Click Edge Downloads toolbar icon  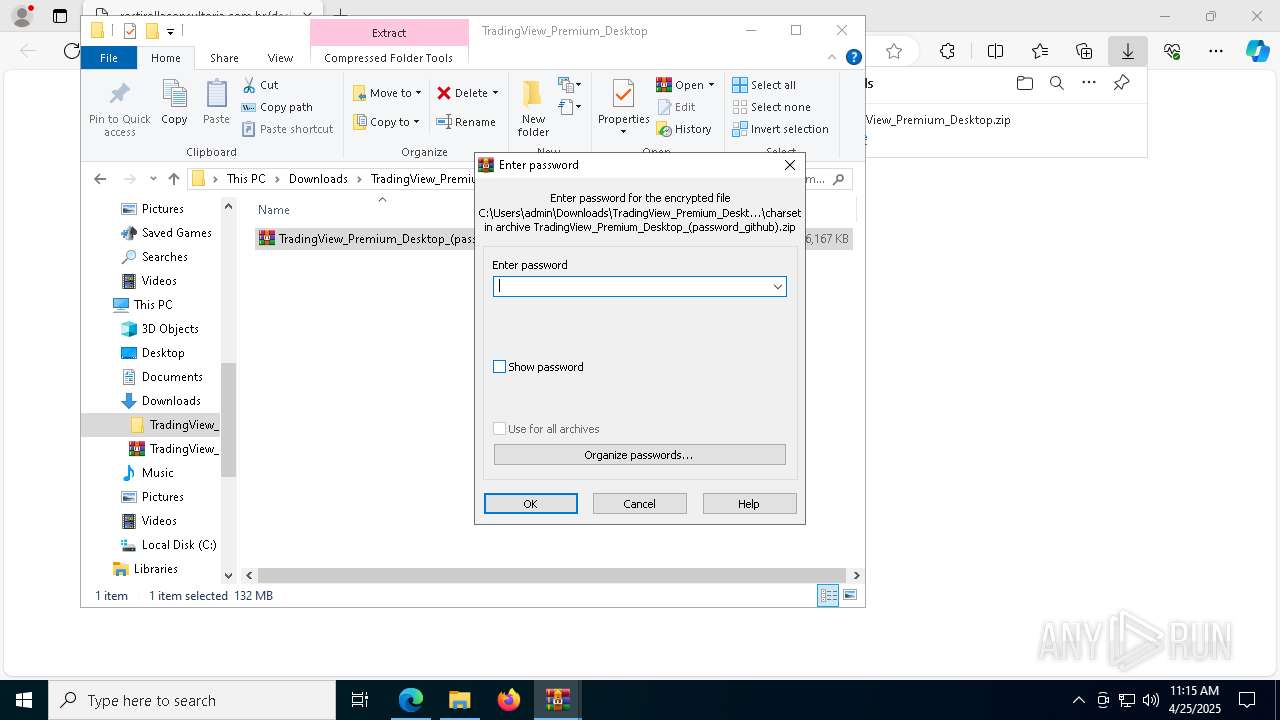click(1128, 51)
